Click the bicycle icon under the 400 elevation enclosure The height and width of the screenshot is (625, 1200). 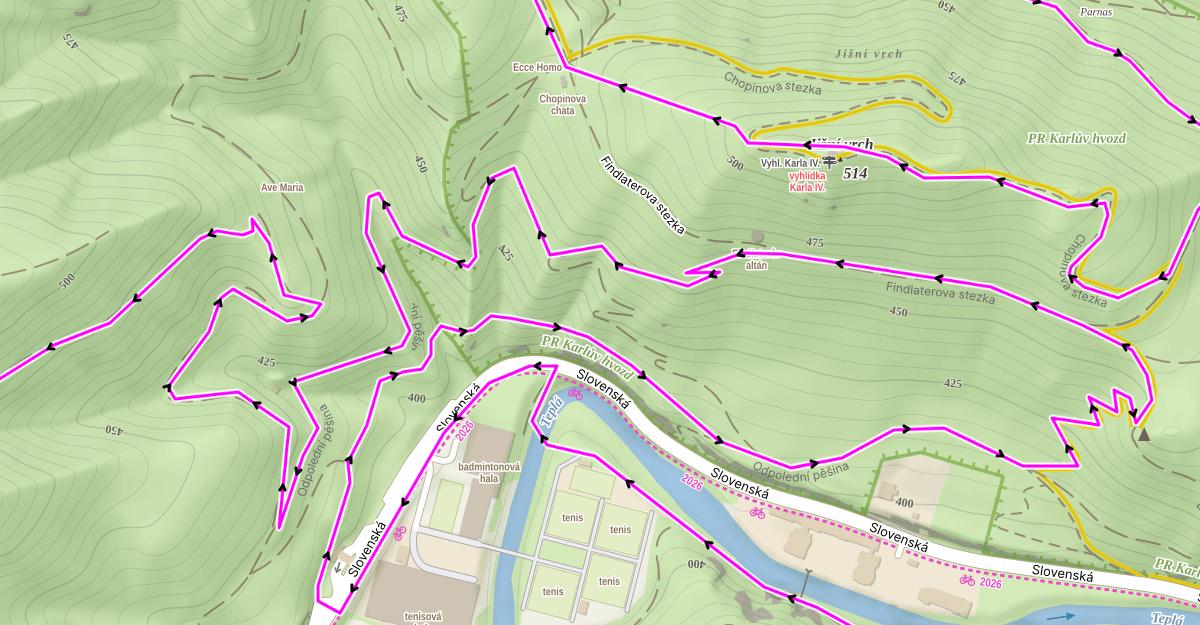point(757,513)
